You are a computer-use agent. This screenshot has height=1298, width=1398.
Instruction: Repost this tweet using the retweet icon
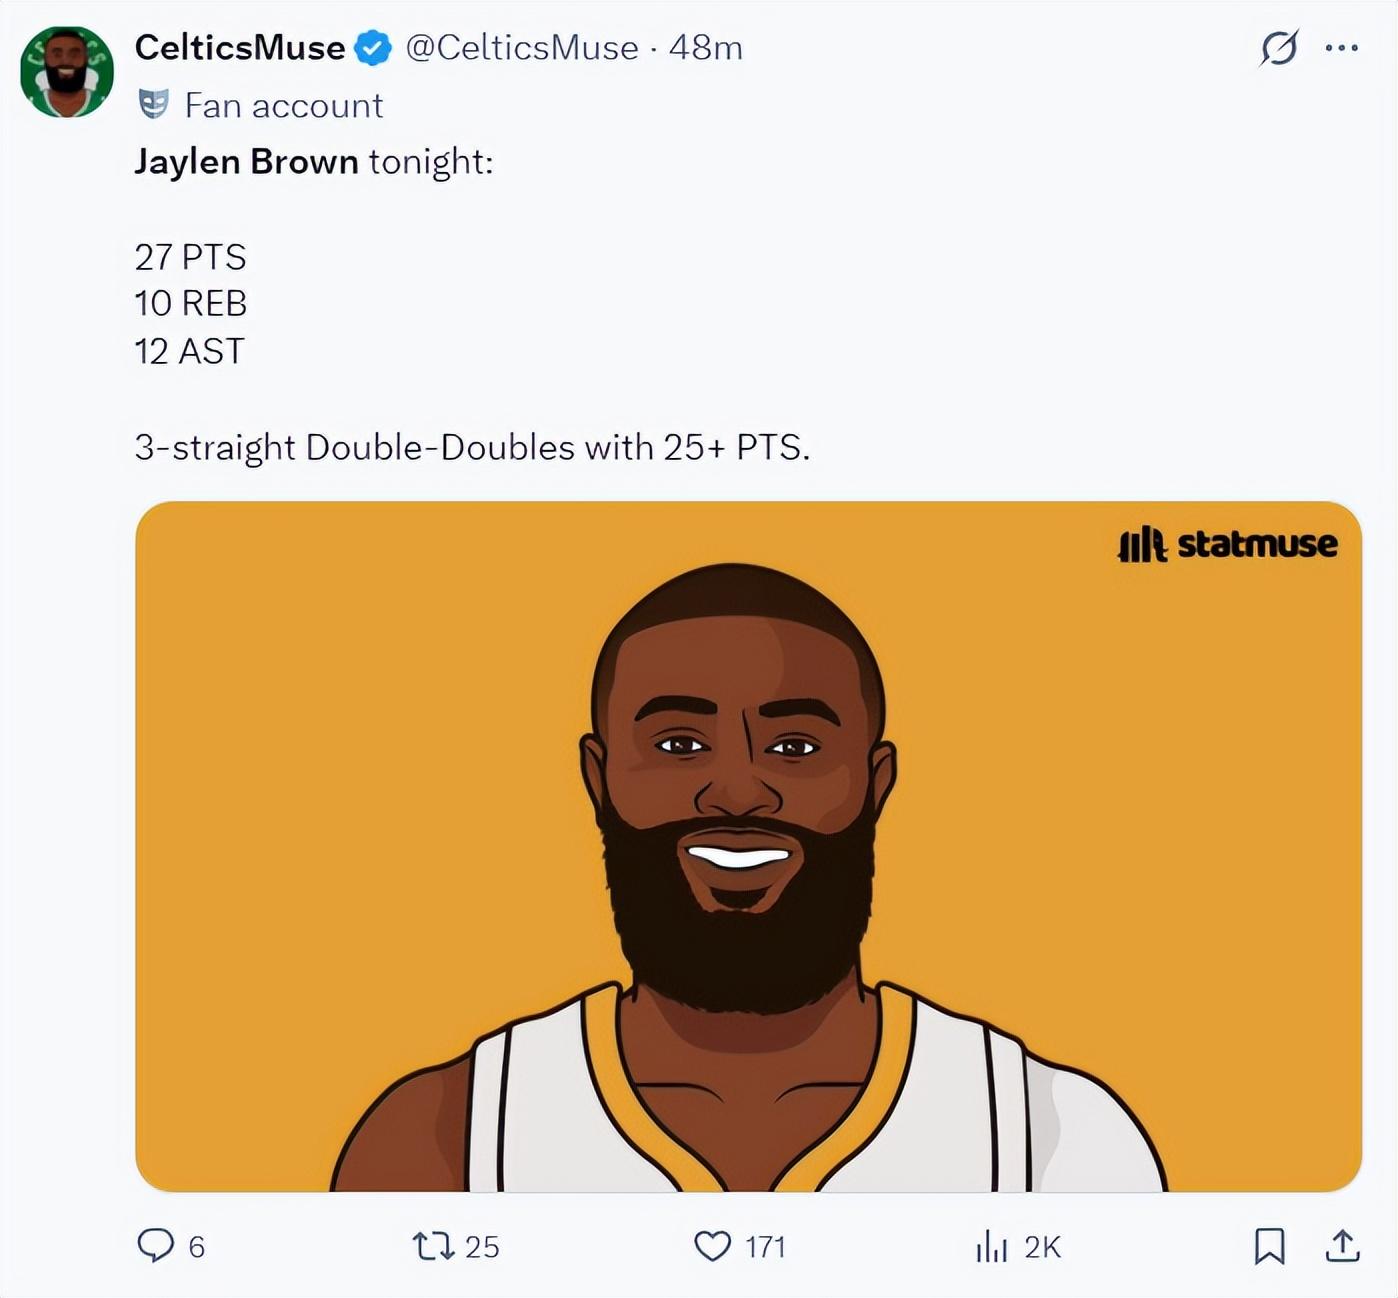[x=433, y=1246]
